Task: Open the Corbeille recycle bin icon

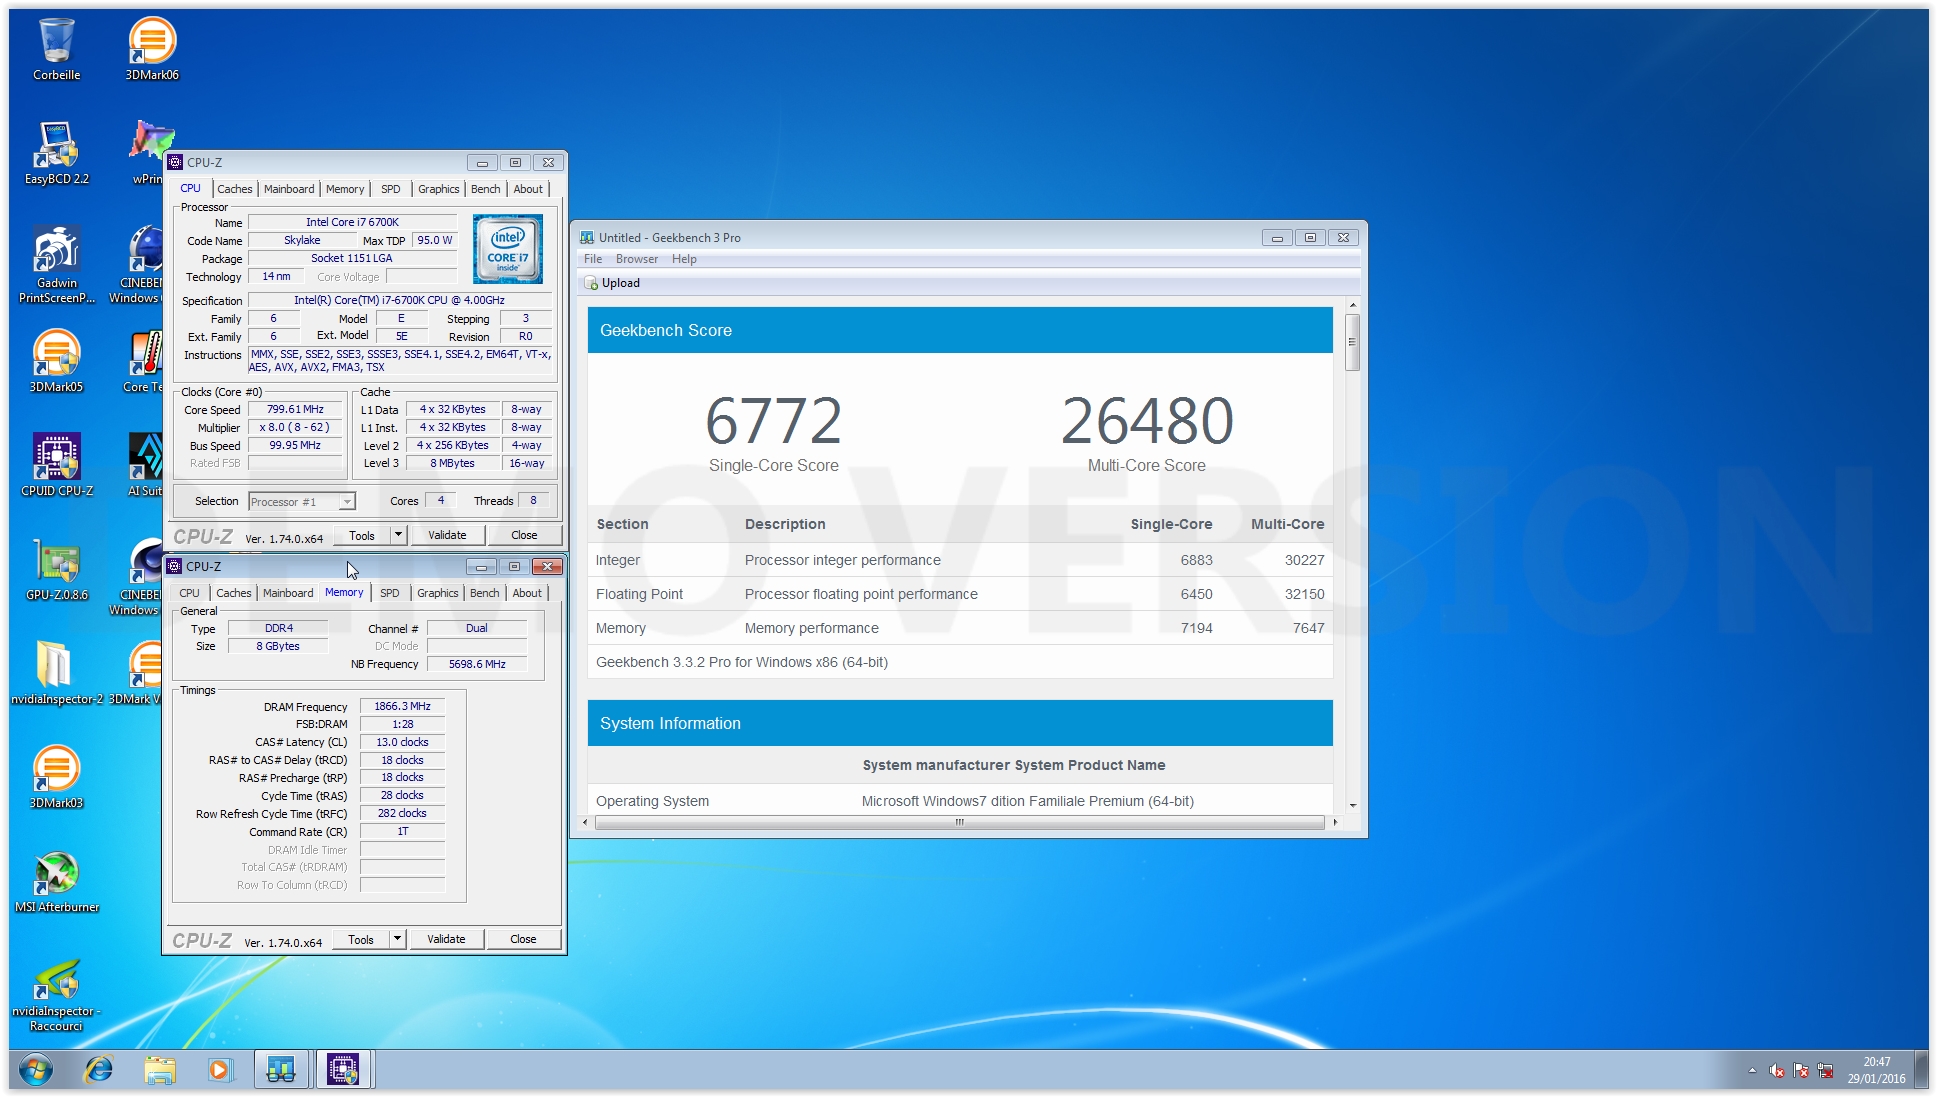Action: (56, 50)
